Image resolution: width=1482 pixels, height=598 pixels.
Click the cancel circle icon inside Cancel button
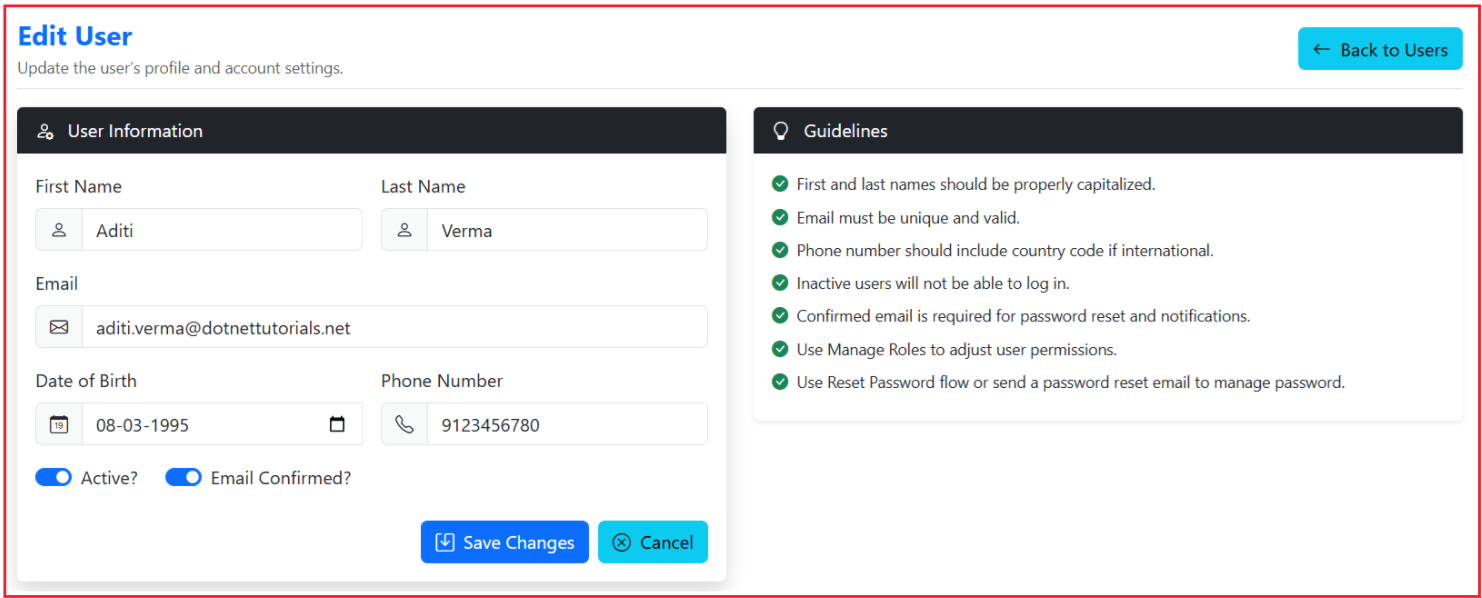(621, 541)
